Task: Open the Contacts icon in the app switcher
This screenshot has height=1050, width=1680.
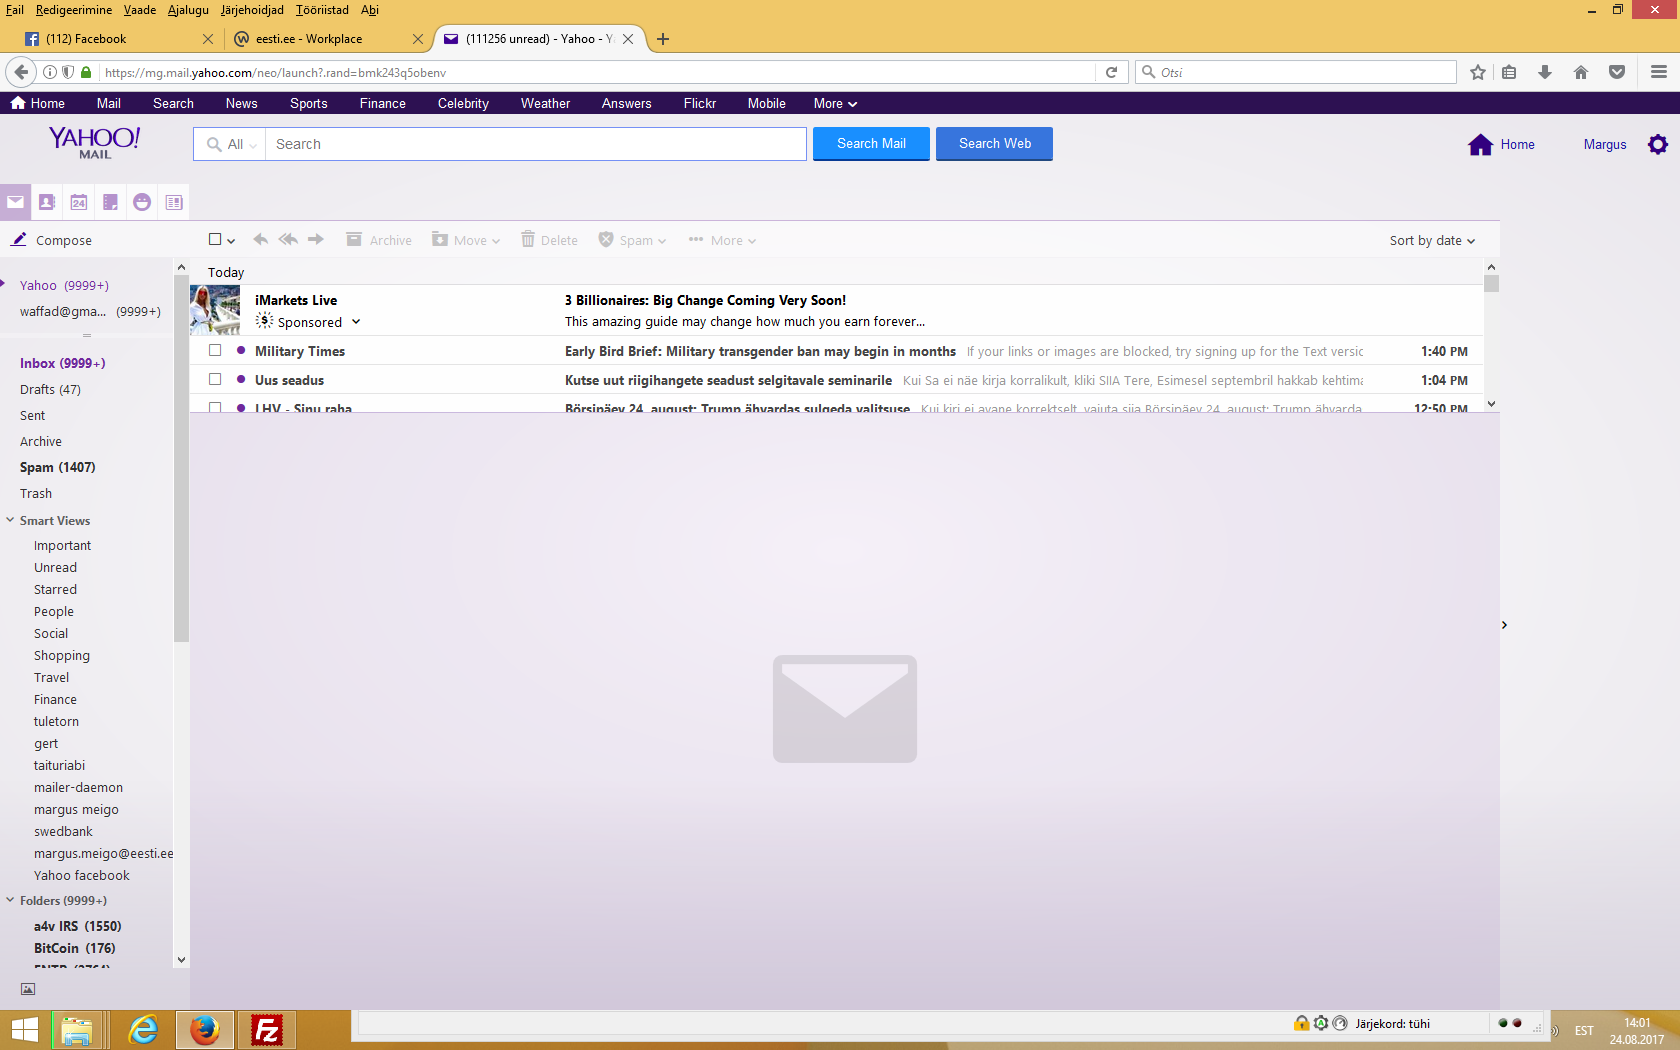Action: pyautogui.click(x=47, y=202)
